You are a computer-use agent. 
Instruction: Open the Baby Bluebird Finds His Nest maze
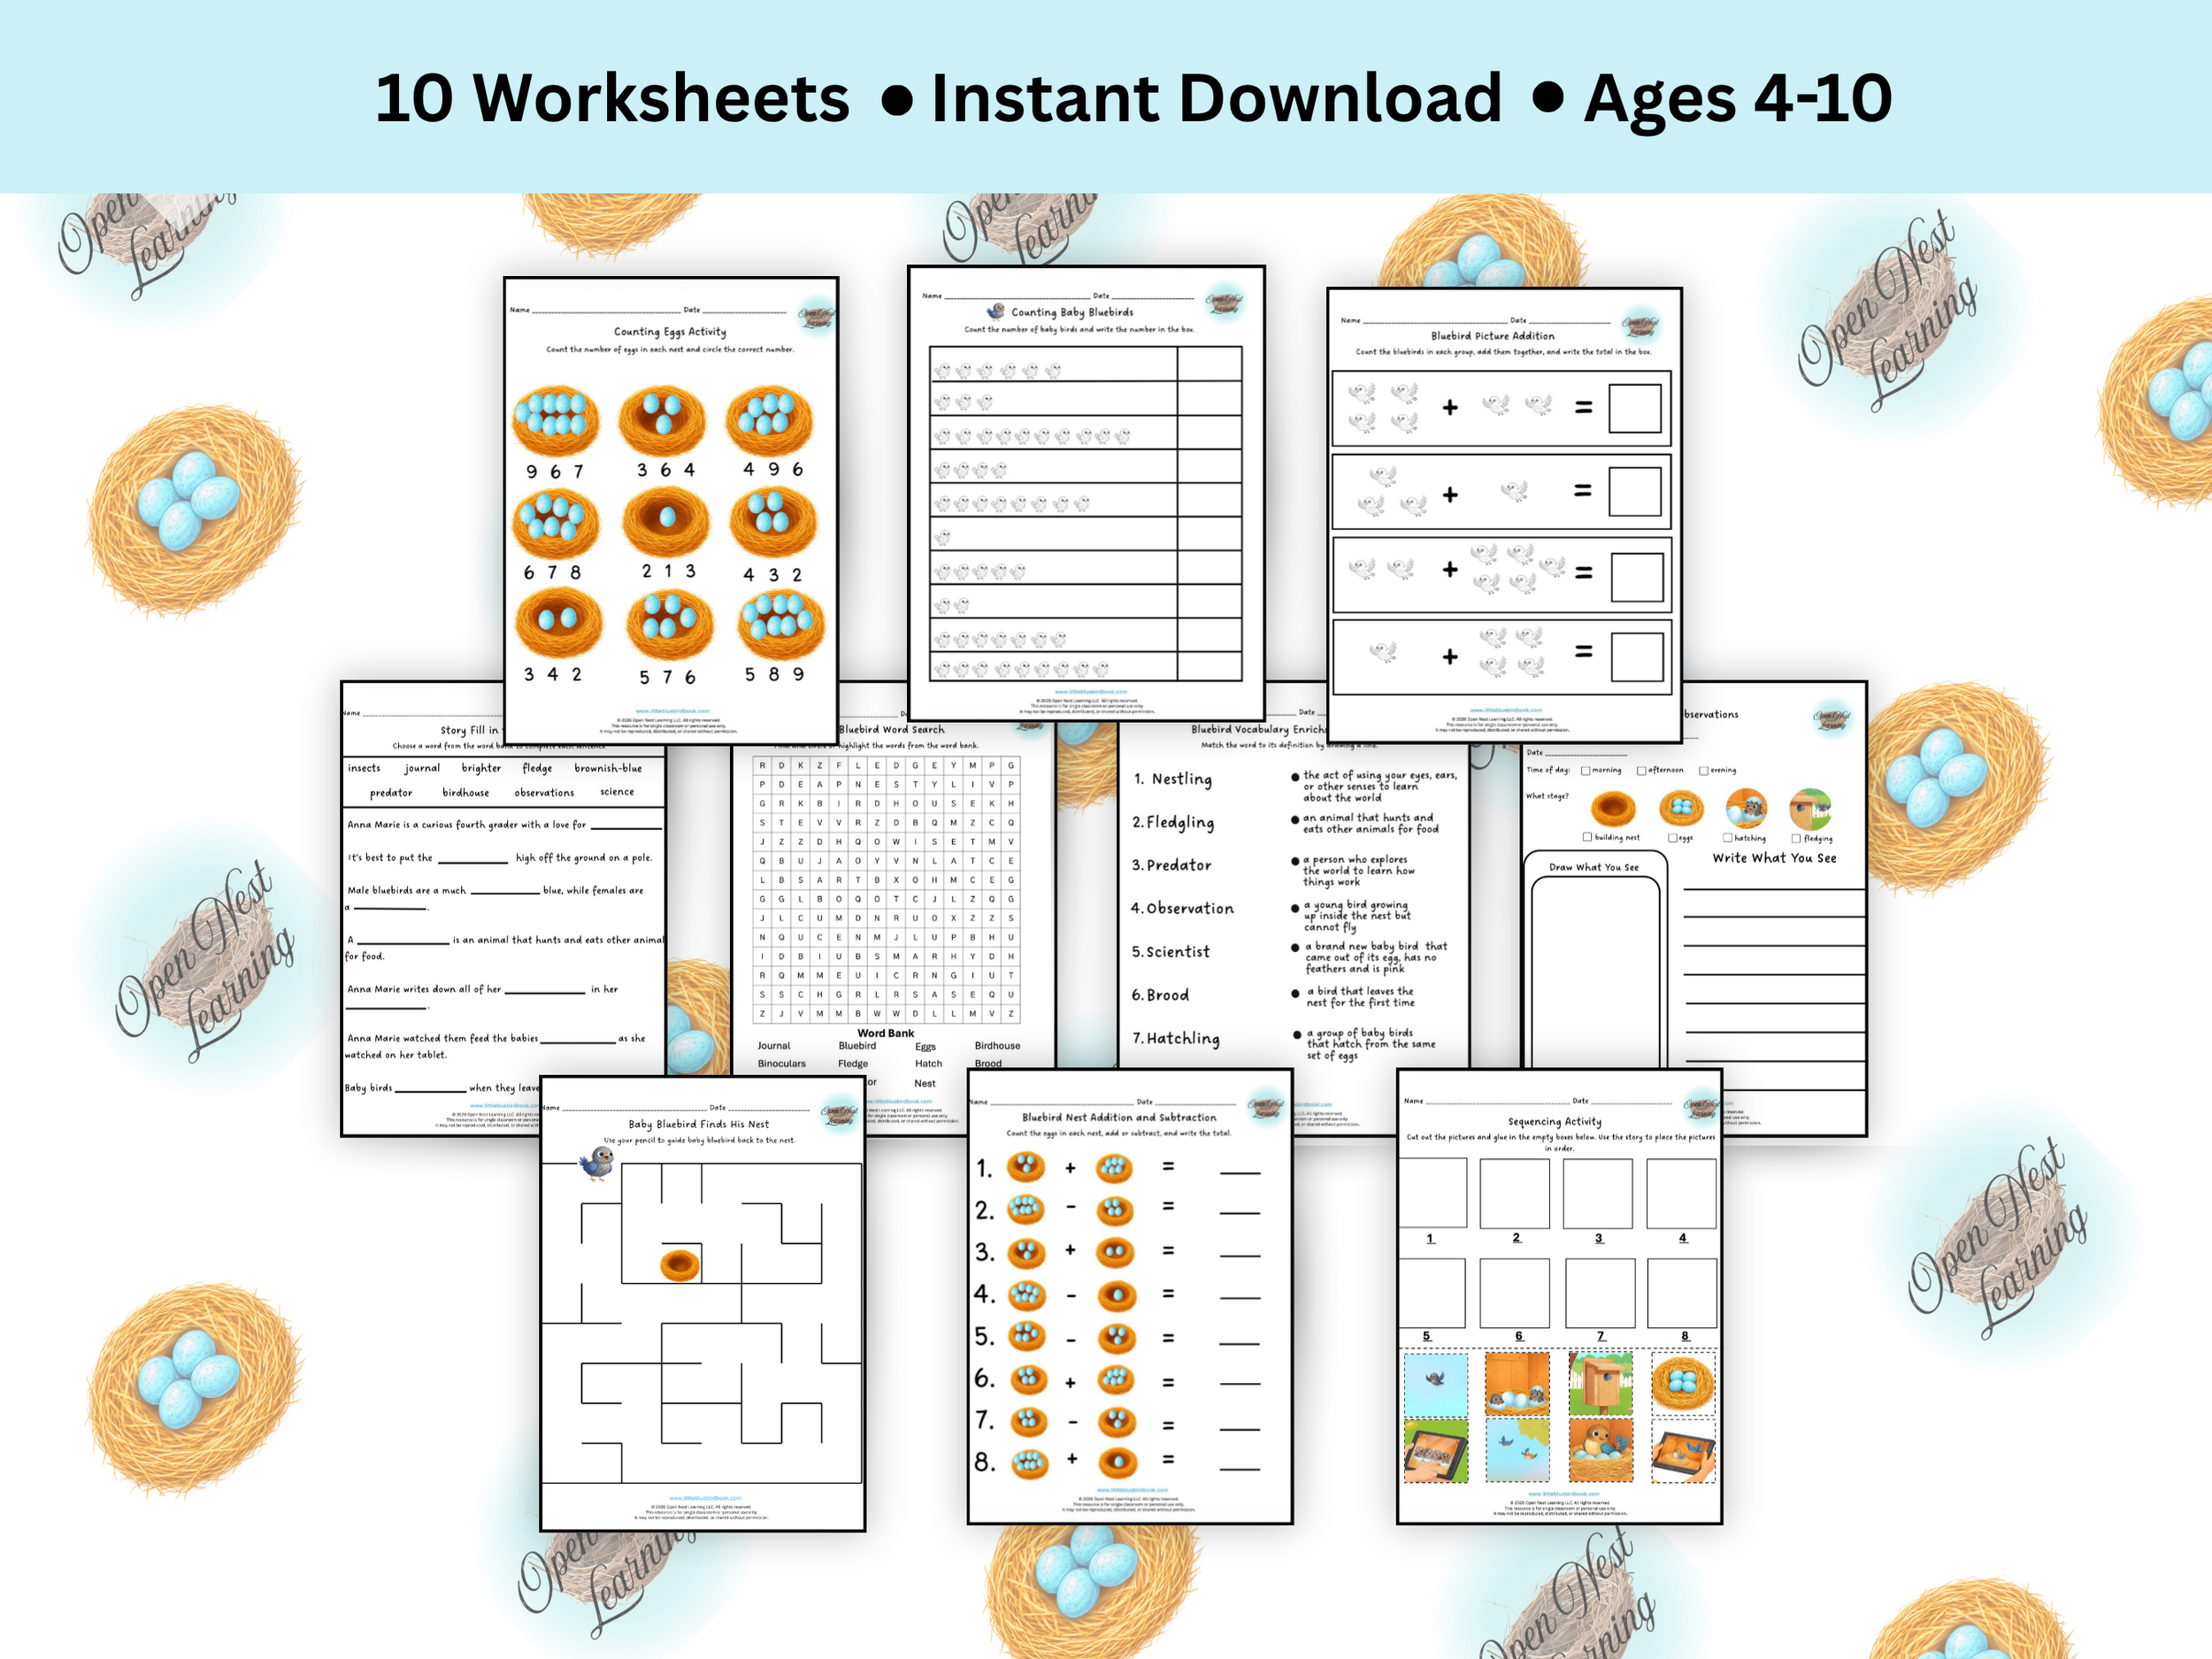(x=702, y=1303)
